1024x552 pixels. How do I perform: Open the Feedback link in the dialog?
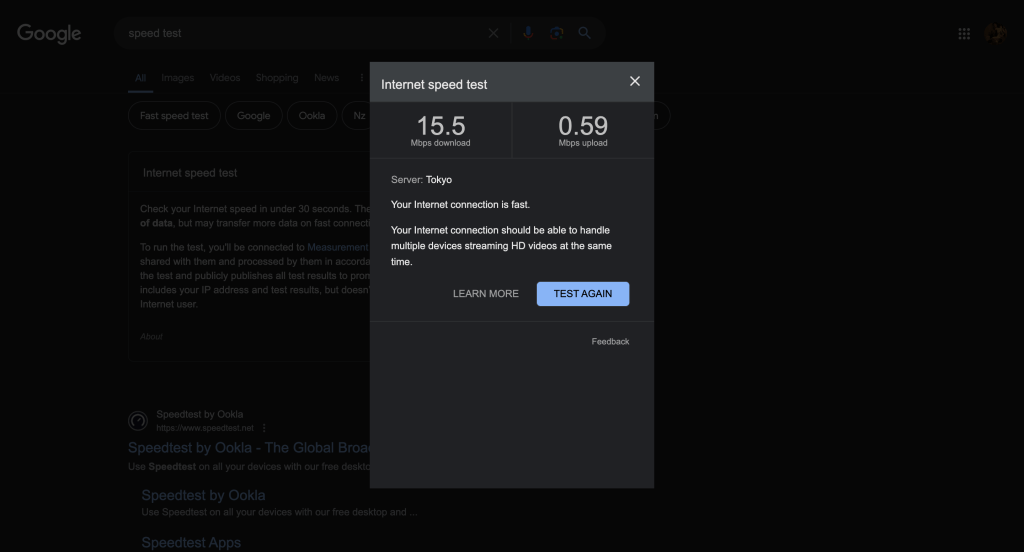(610, 342)
